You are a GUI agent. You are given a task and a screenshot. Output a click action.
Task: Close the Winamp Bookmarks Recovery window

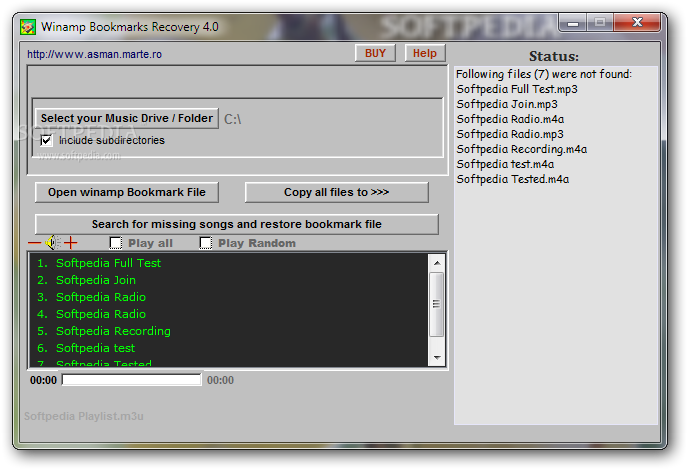[637, 22]
